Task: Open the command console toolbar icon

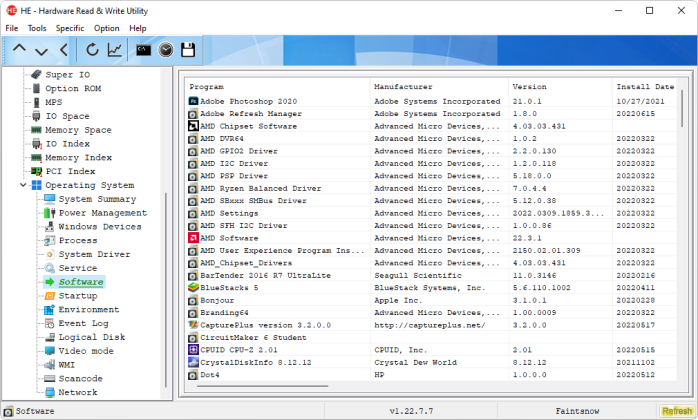Action: coord(143,49)
